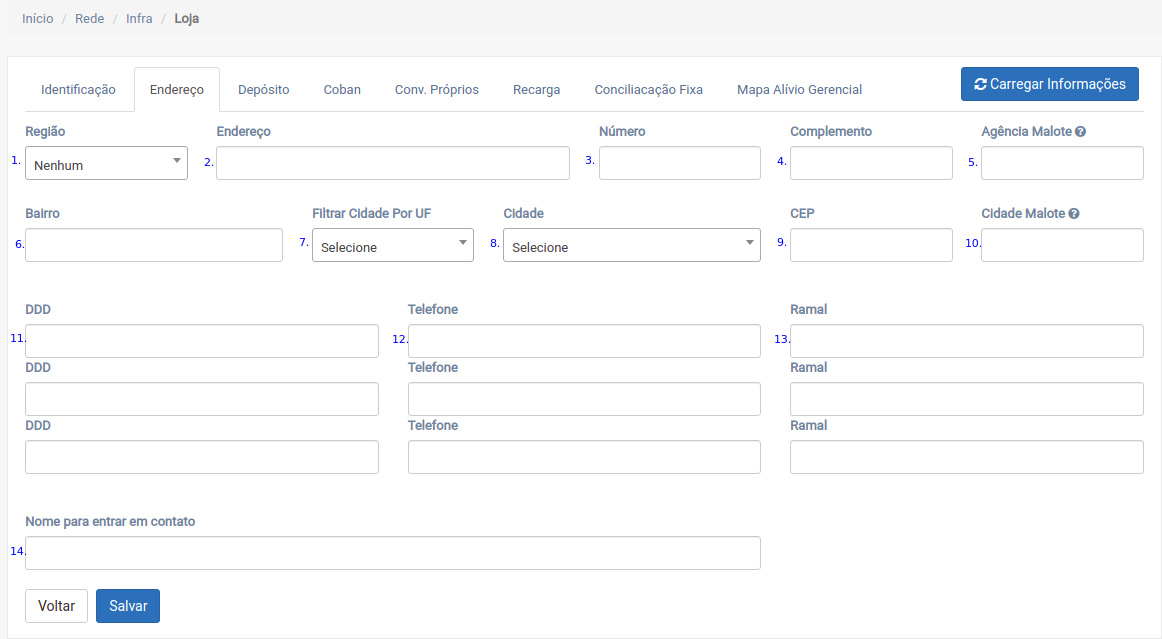Navigate to Início in breadcrumb
The width and height of the screenshot is (1162, 639).
tap(37, 19)
